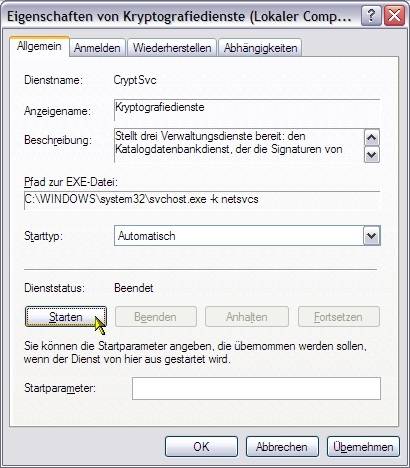Open the Wiederherstellen tab
The height and width of the screenshot is (468, 410).
[172, 48]
